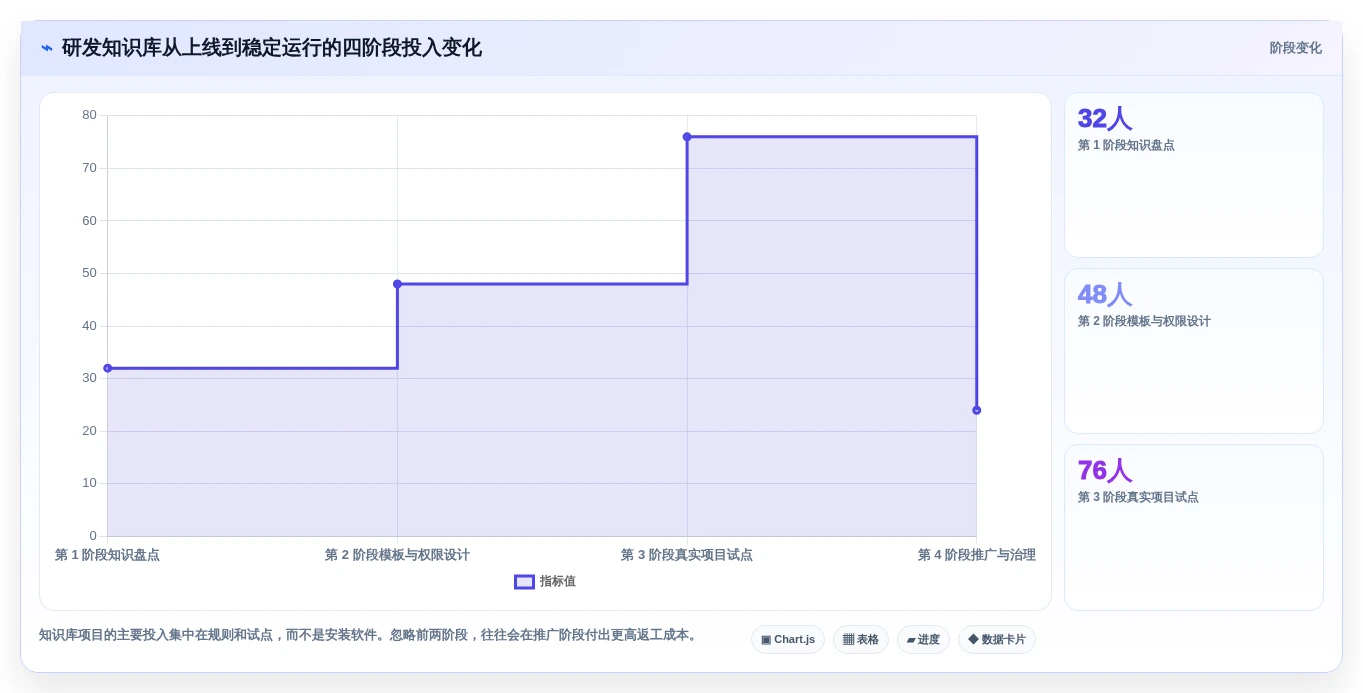
Task: Click the Chart.js tag chip
Action: [x=788, y=640]
